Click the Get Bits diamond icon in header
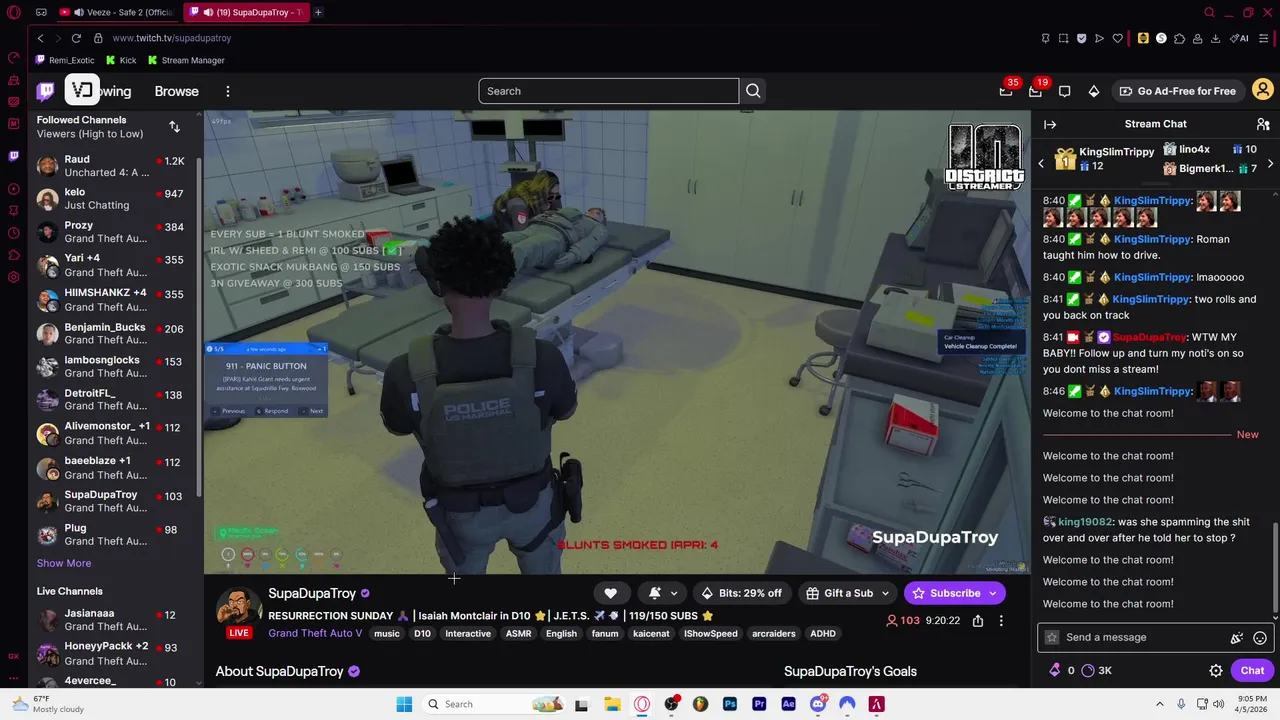Screen dimensions: 1280x720 (1094, 91)
